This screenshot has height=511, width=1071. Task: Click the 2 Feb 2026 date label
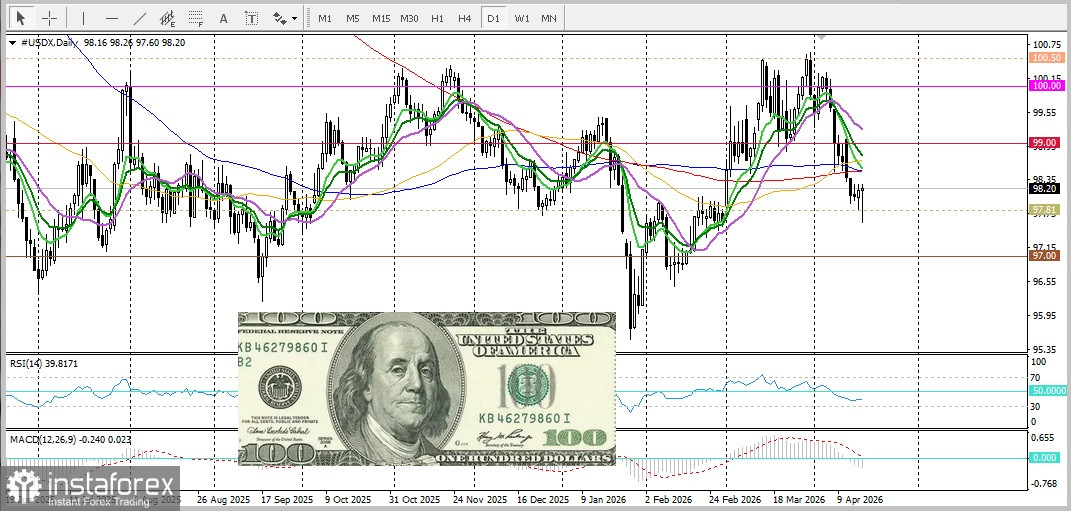[668, 499]
